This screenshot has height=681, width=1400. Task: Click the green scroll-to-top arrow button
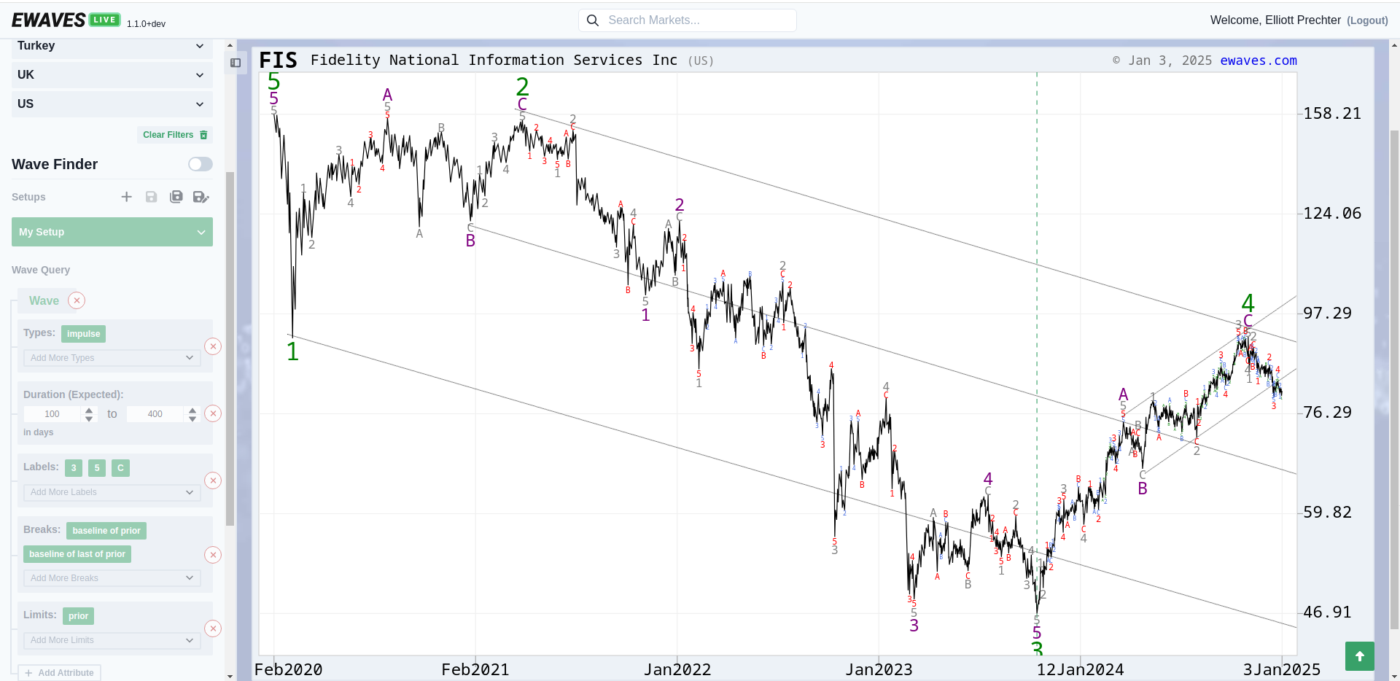click(x=1359, y=656)
